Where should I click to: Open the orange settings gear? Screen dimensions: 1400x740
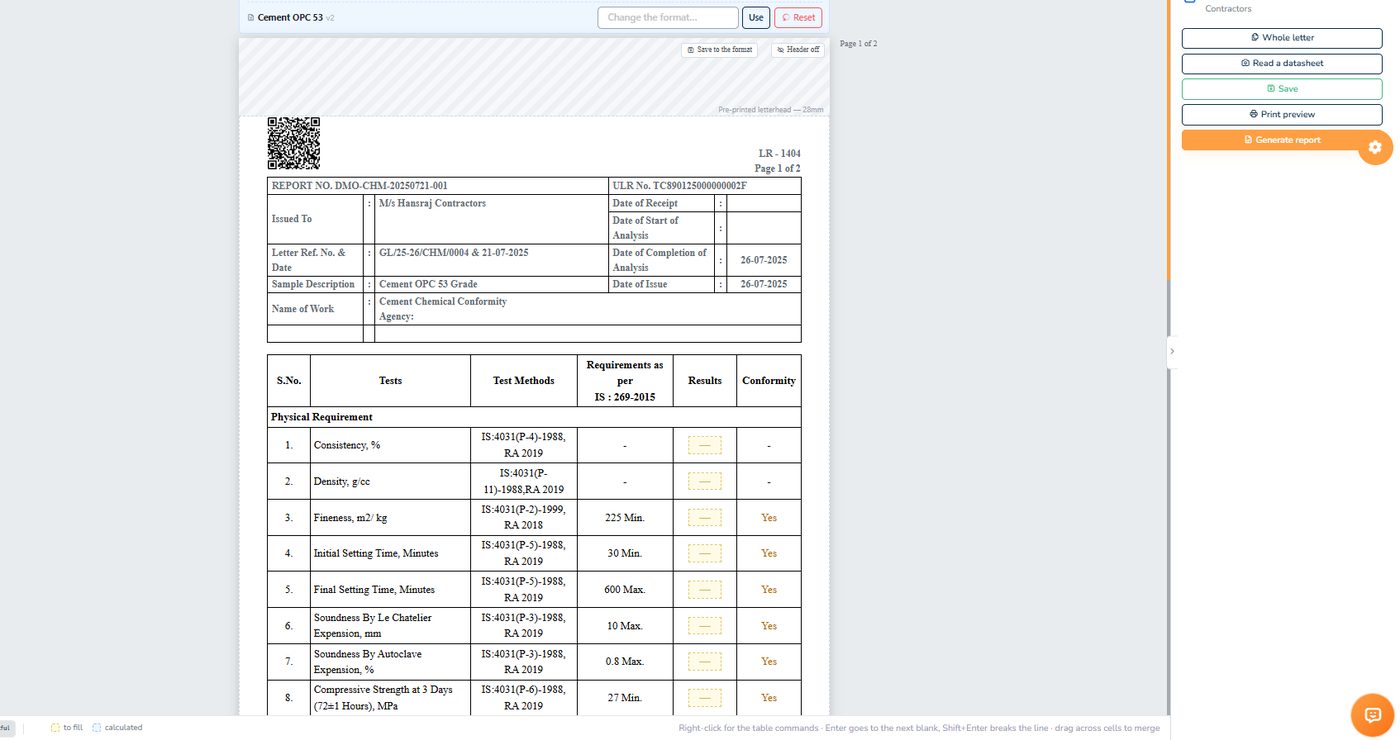[x=1375, y=147]
